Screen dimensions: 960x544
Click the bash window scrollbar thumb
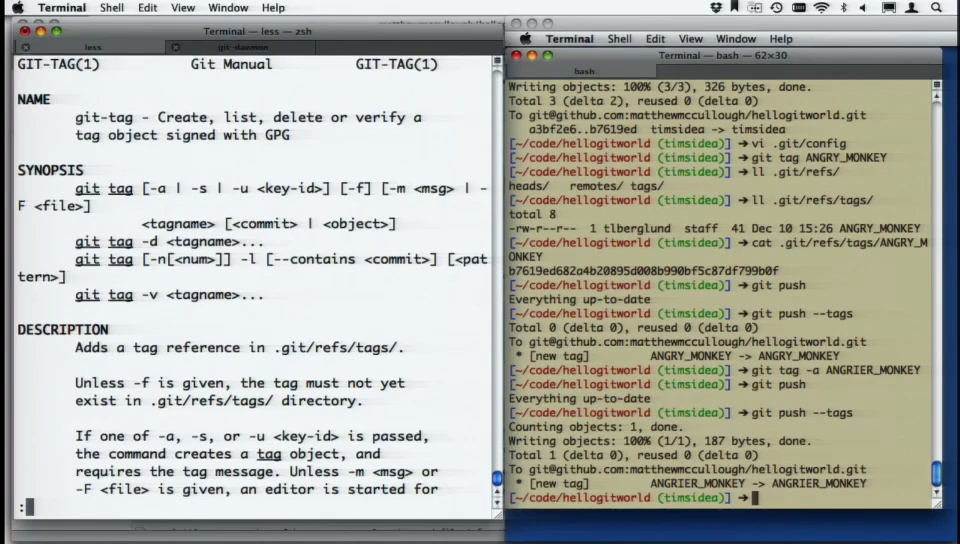pyautogui.click(x=936, y=473)
